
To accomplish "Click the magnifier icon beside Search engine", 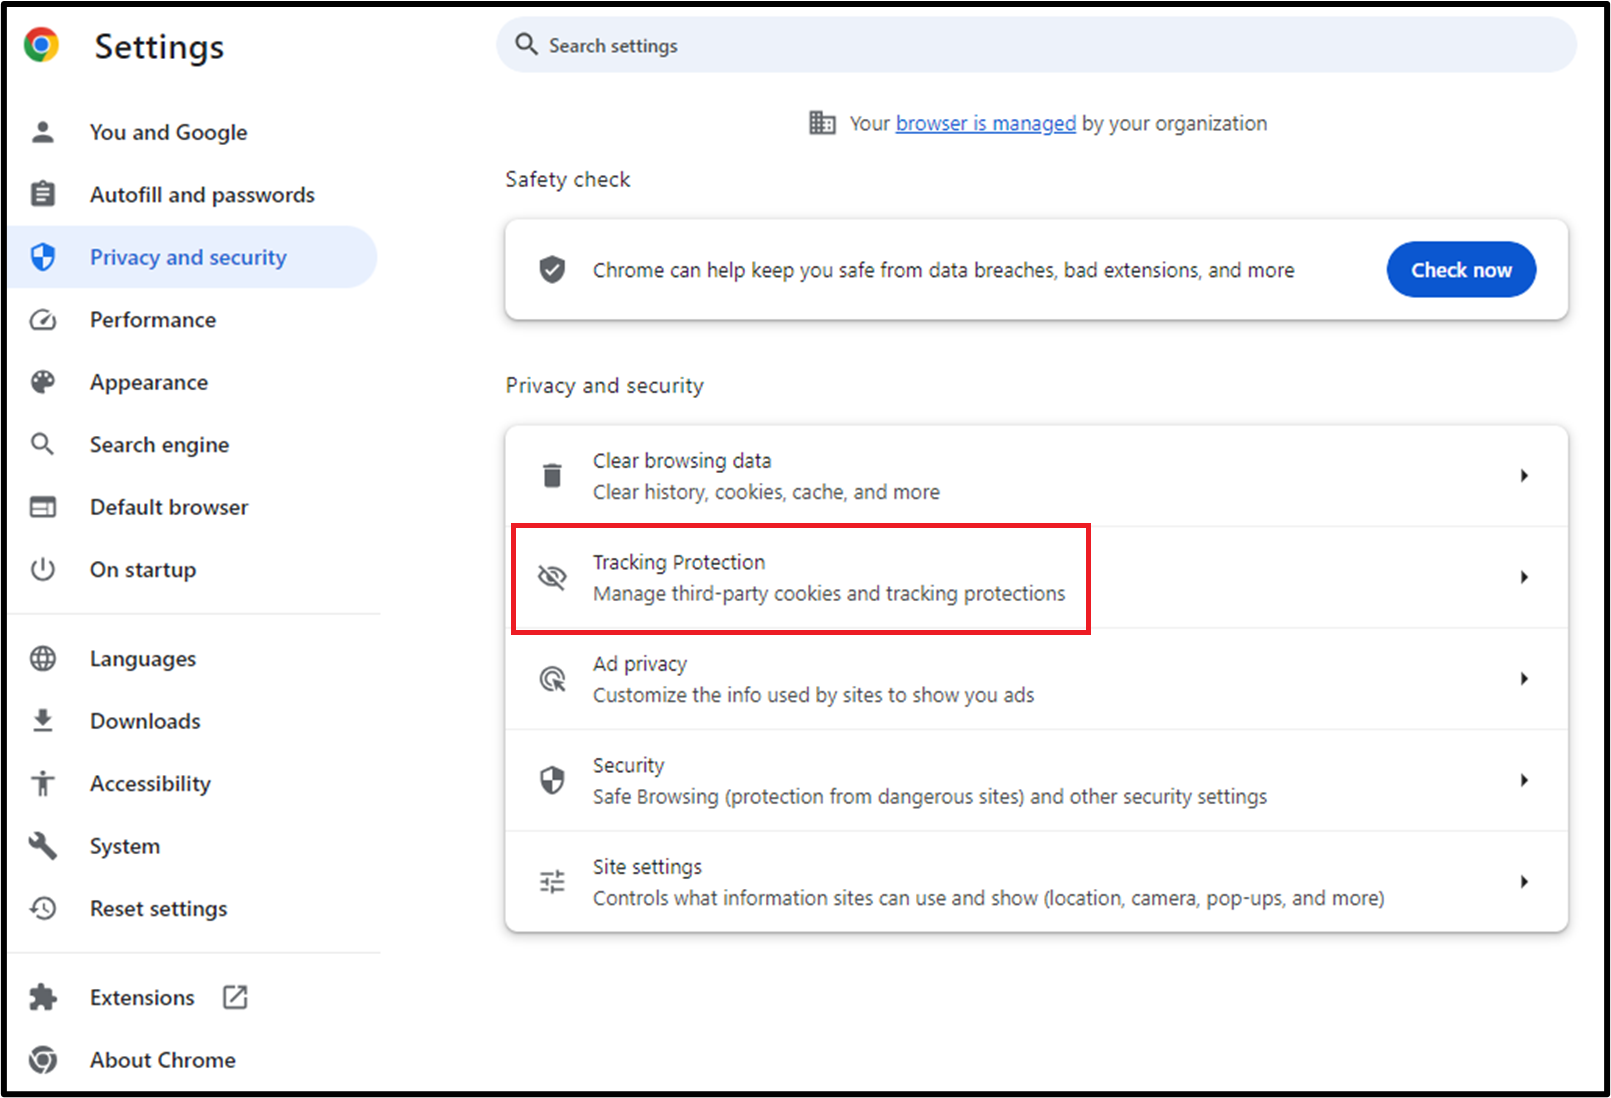I will [42, 444].
